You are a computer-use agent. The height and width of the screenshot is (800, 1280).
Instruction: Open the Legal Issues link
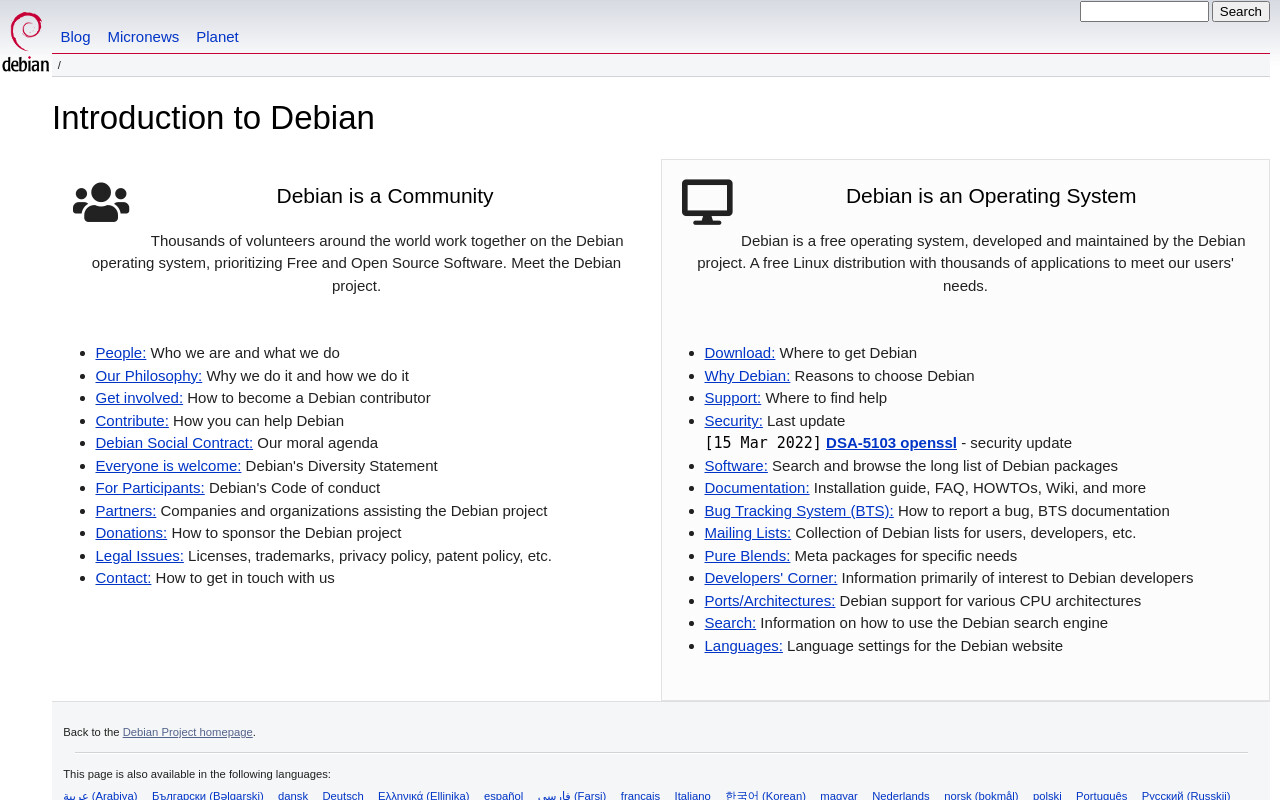coord(139,556)
